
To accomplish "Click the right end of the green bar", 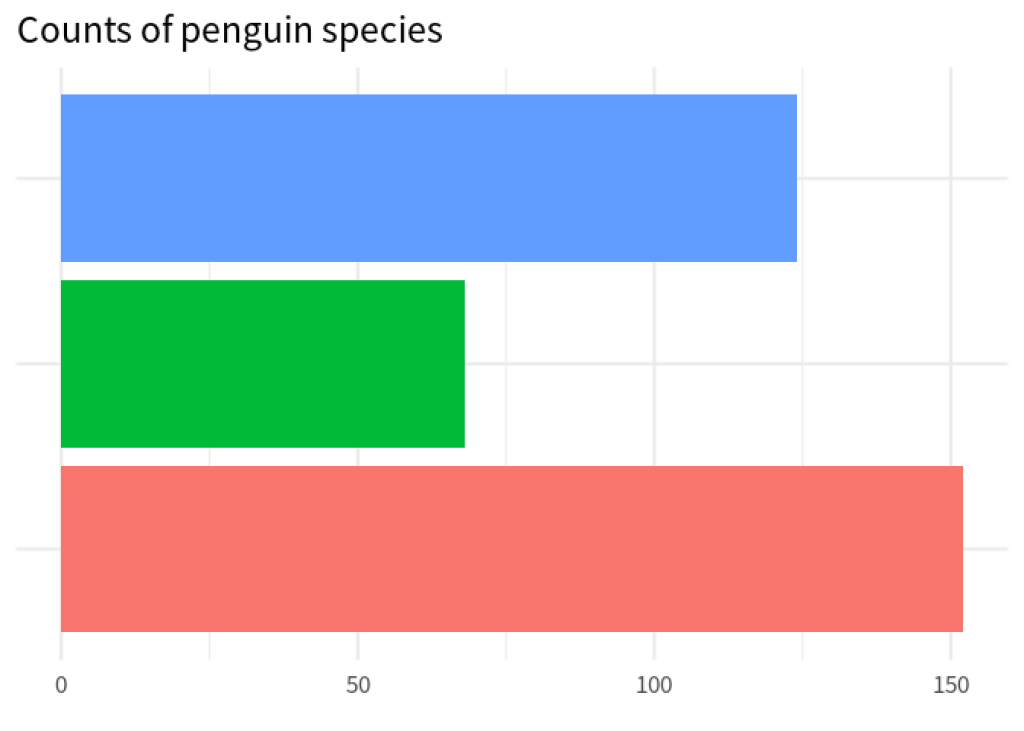I will coord(460,364).
